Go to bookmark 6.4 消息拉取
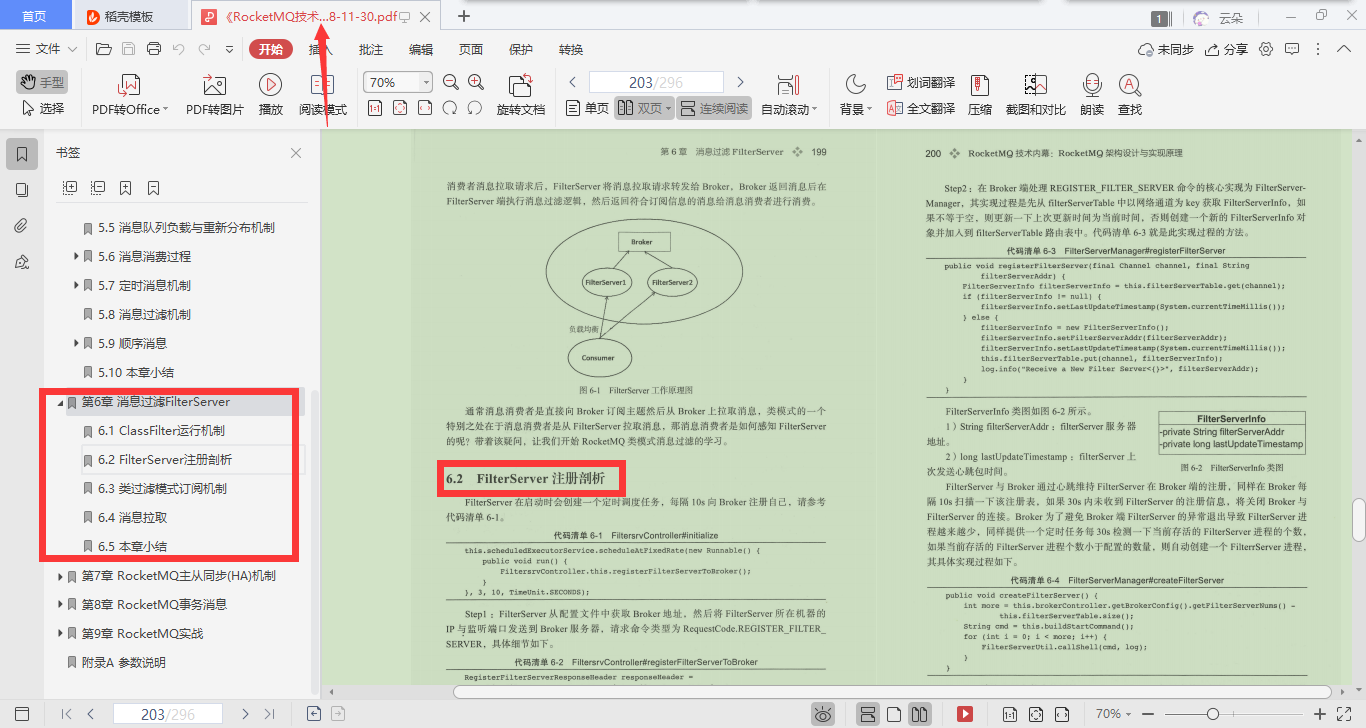 point(132,518)
